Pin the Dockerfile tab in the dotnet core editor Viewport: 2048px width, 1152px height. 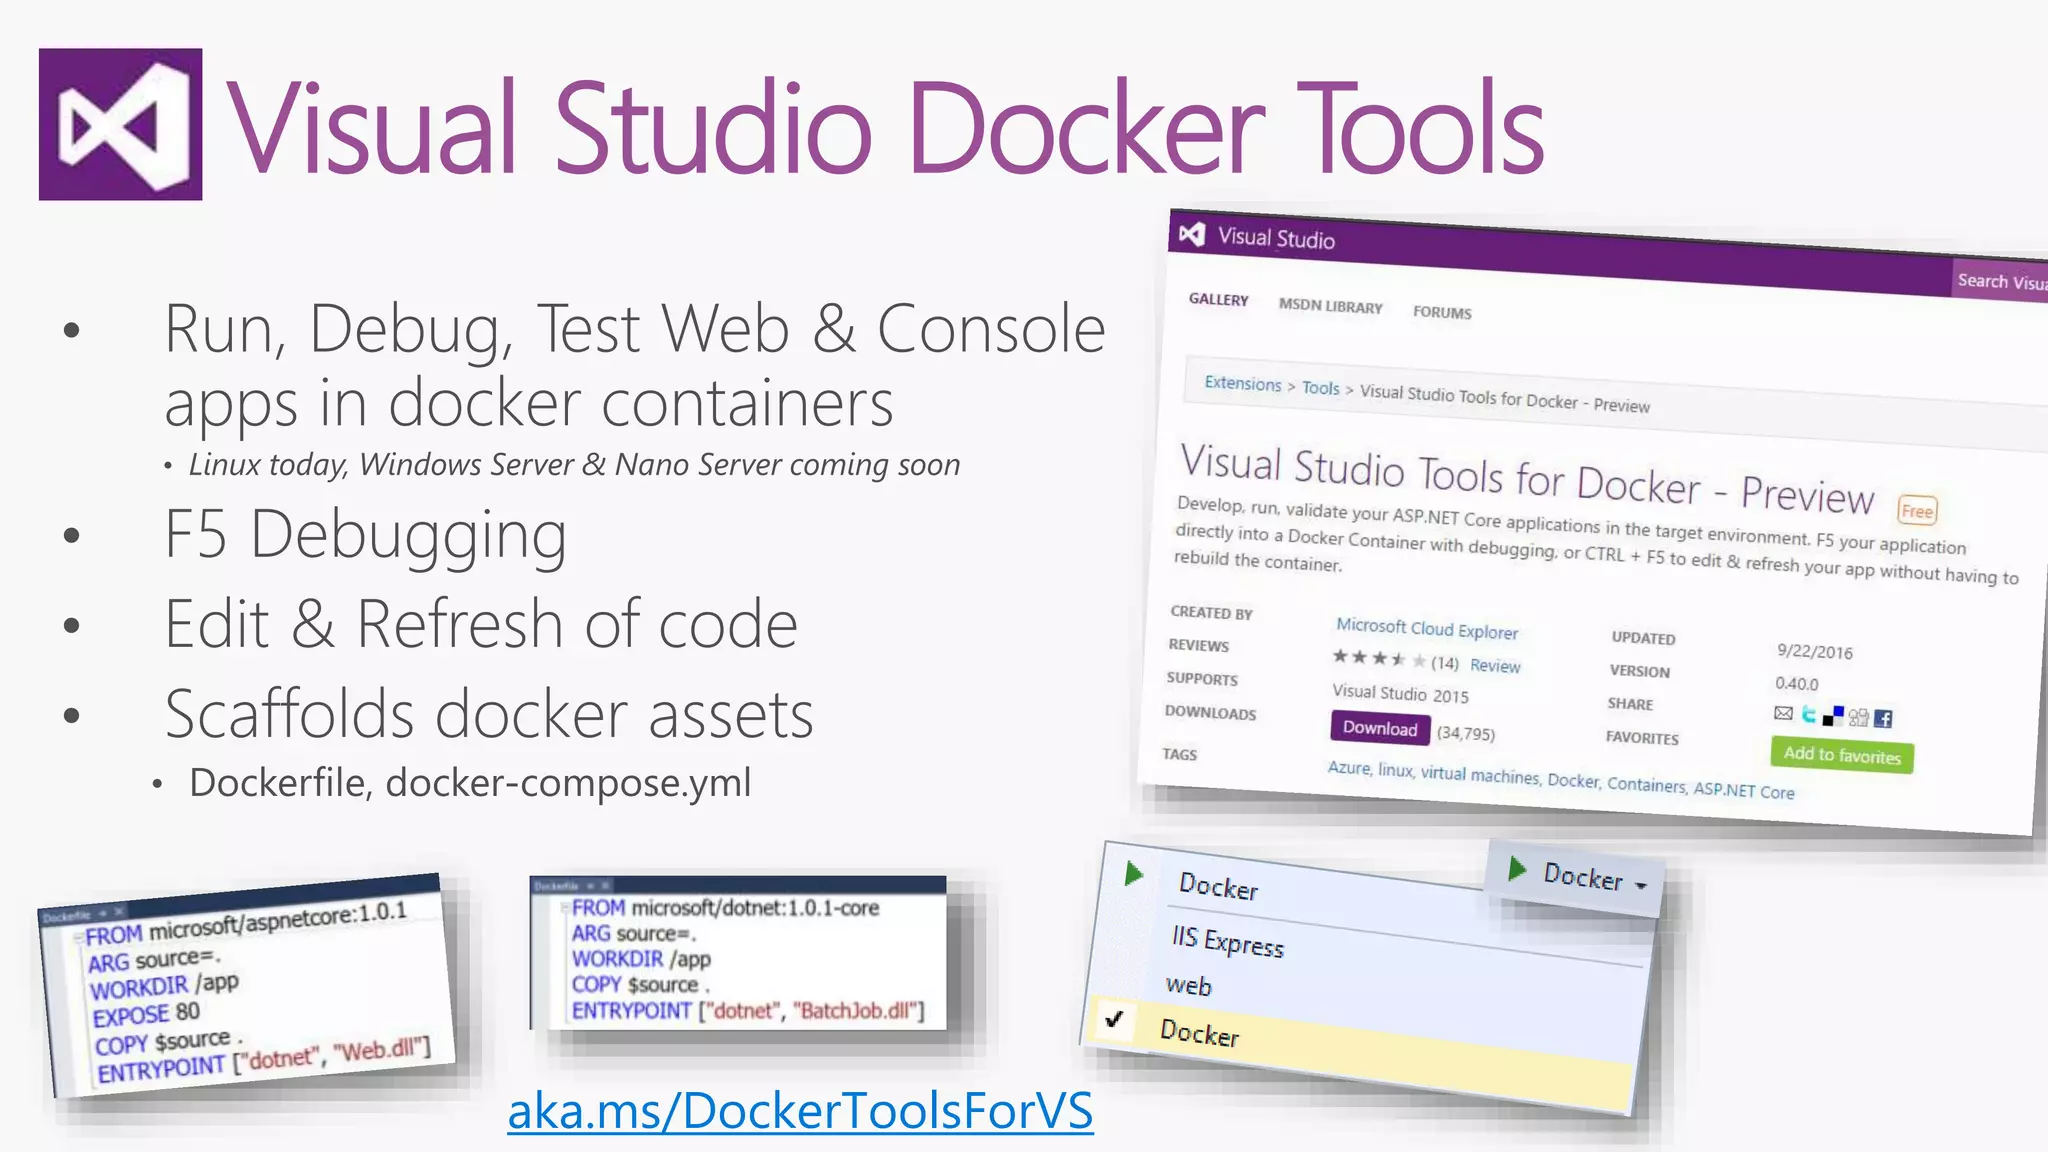tap(590, 886)
